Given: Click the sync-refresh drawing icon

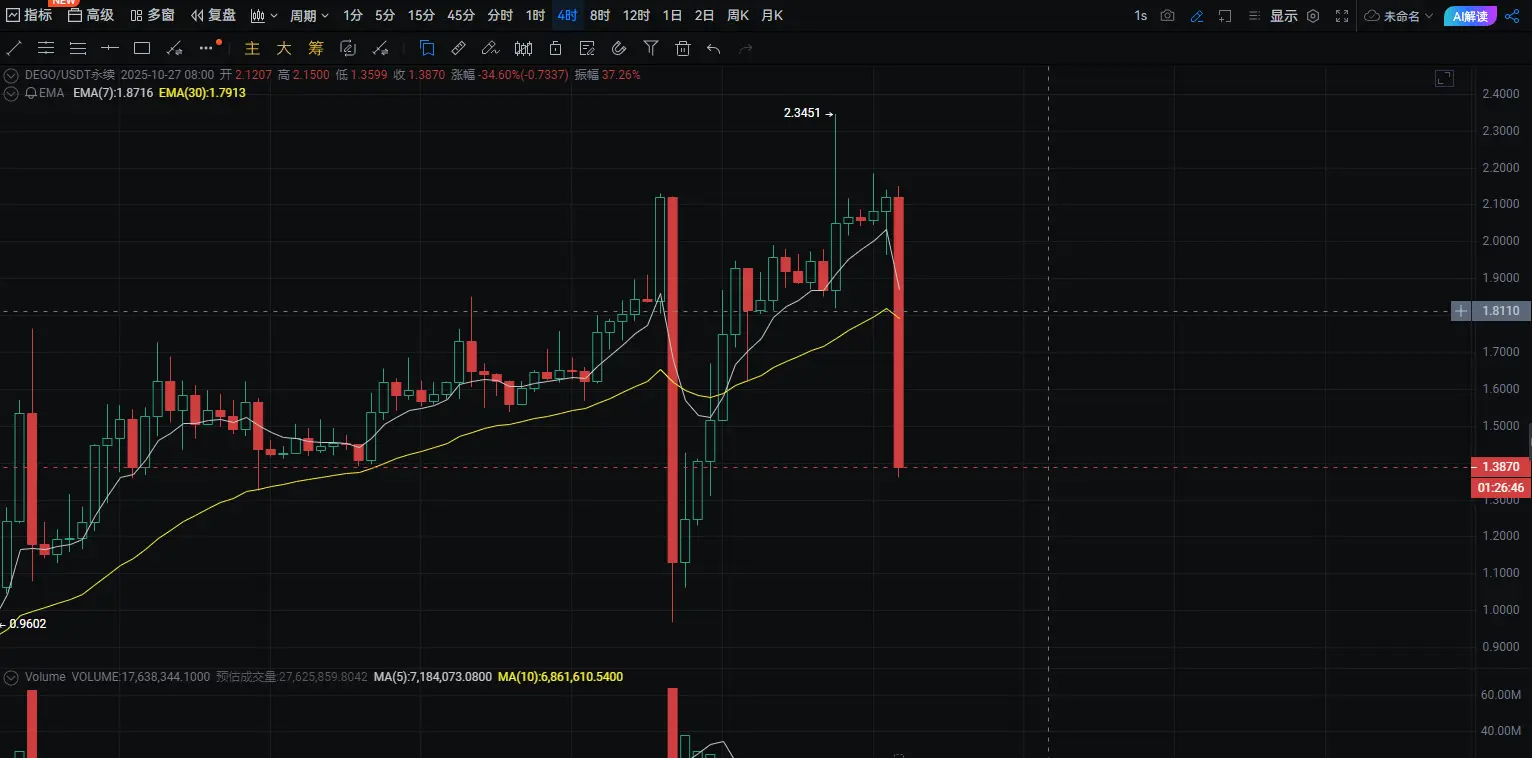Looking at the screenshot, I should click(348, 47).
